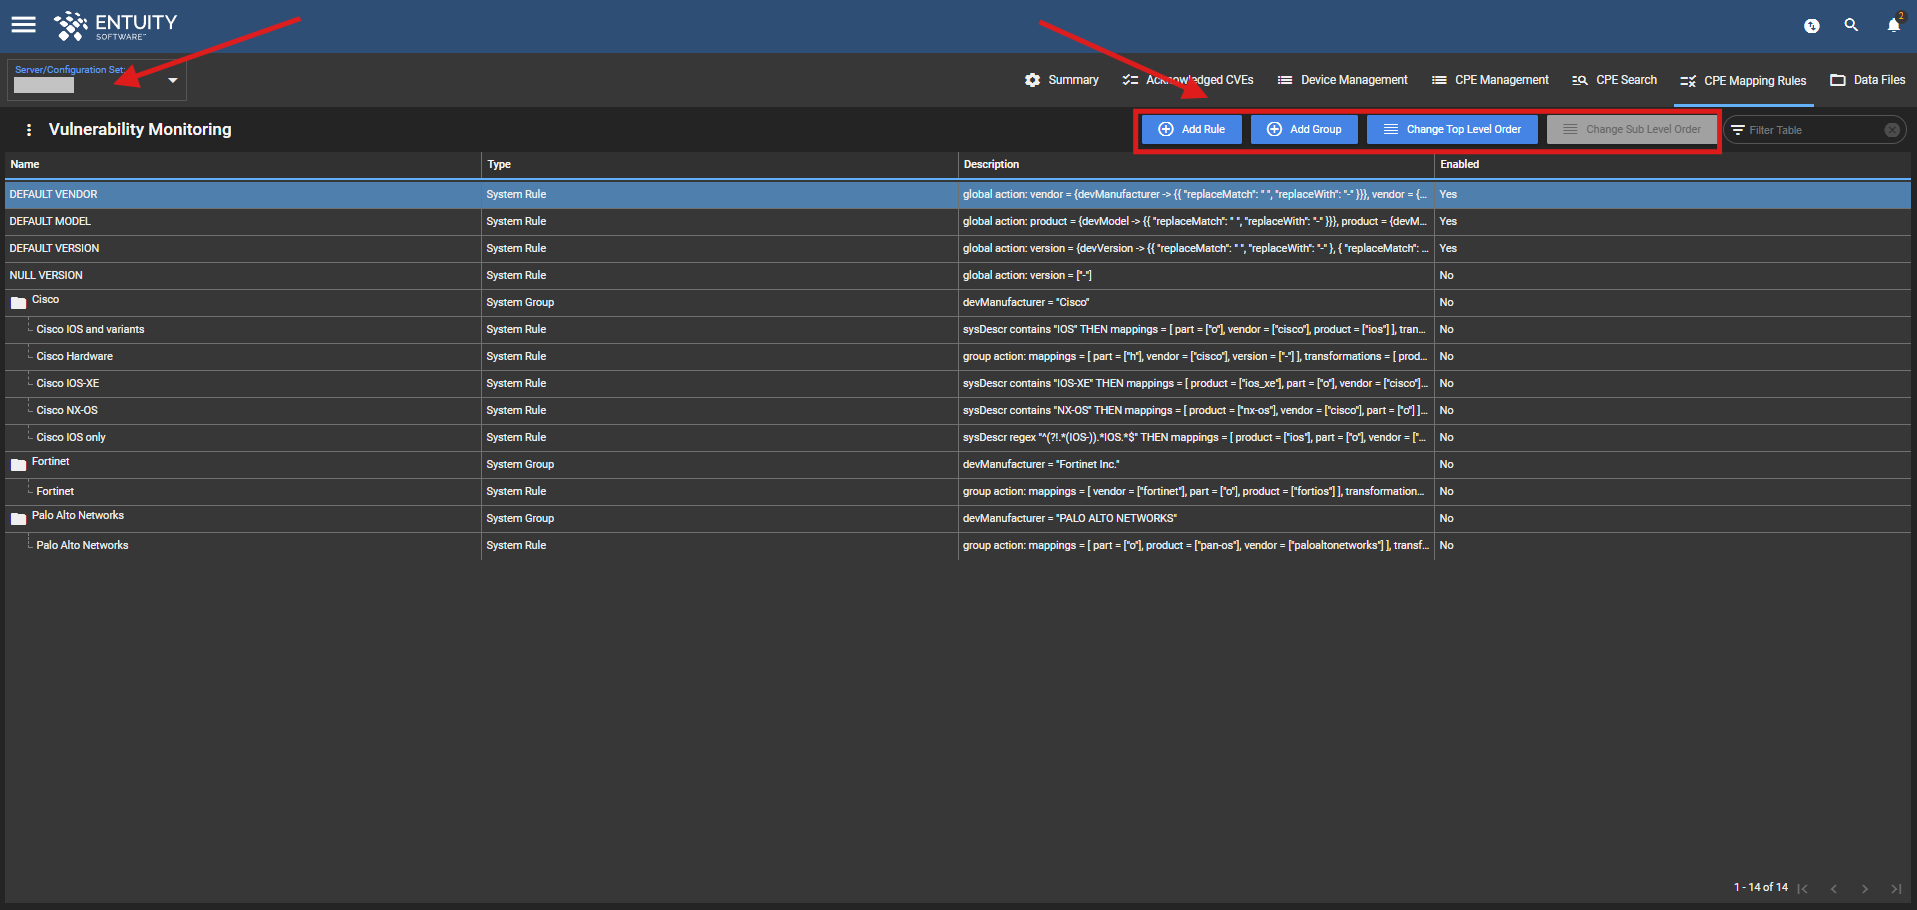Click Change Sub Level Order button
The width and height of the screenshot is (1917, 910).
(1632, 129)
